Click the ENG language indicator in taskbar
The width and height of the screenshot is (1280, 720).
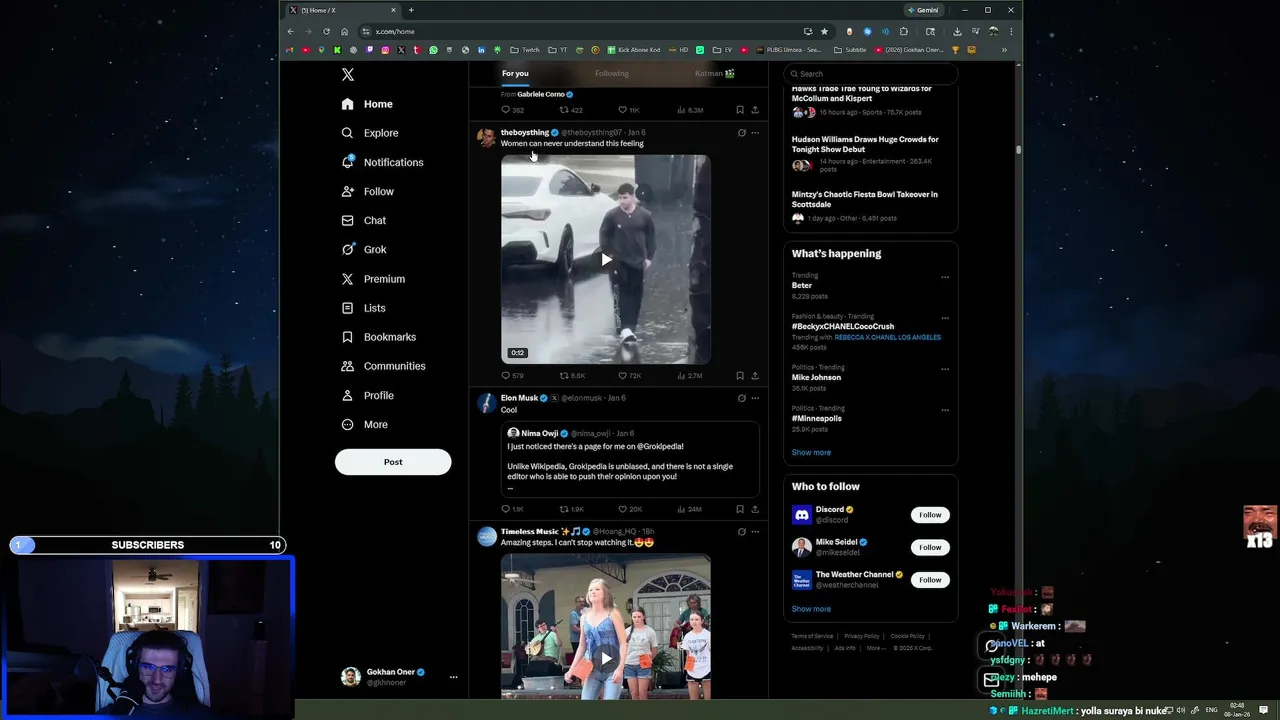1212,710
